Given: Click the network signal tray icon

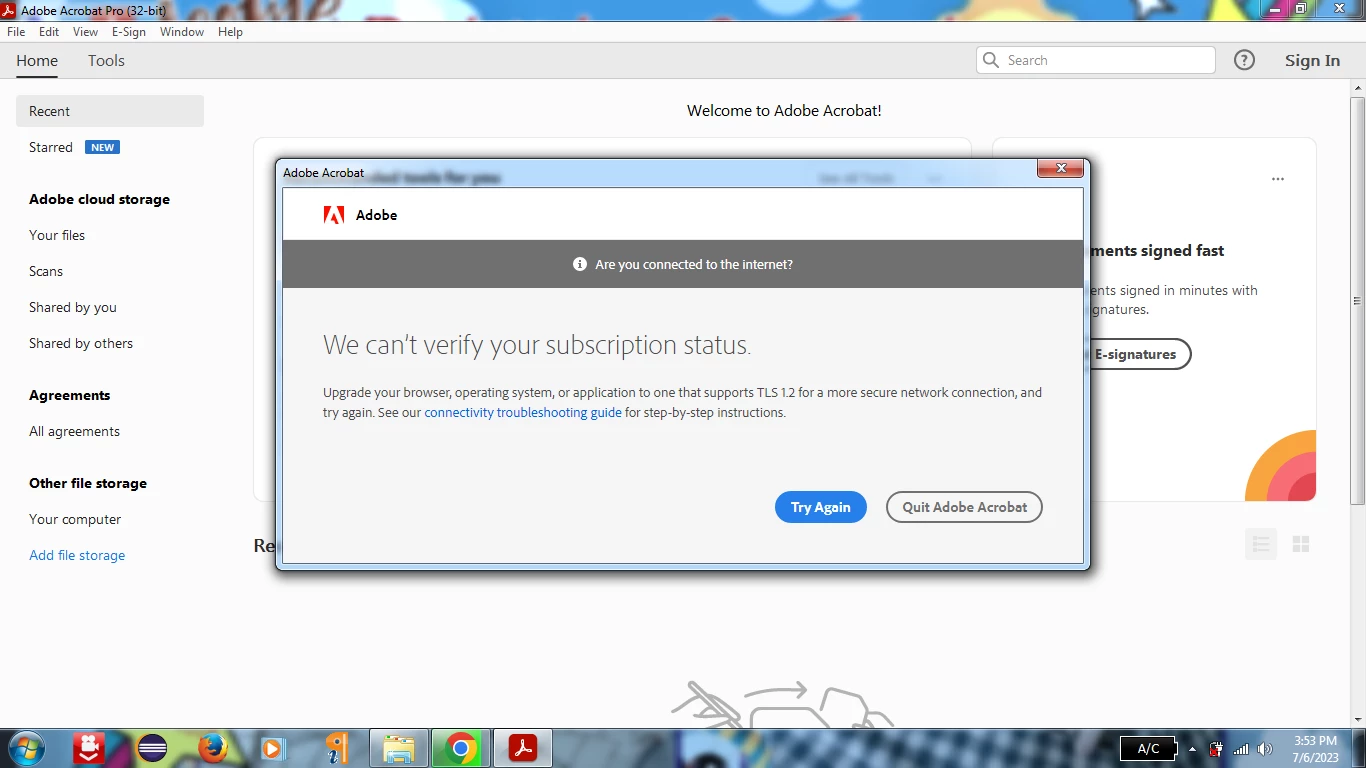Looking at the screenshot, I should tap(1241, 749).
